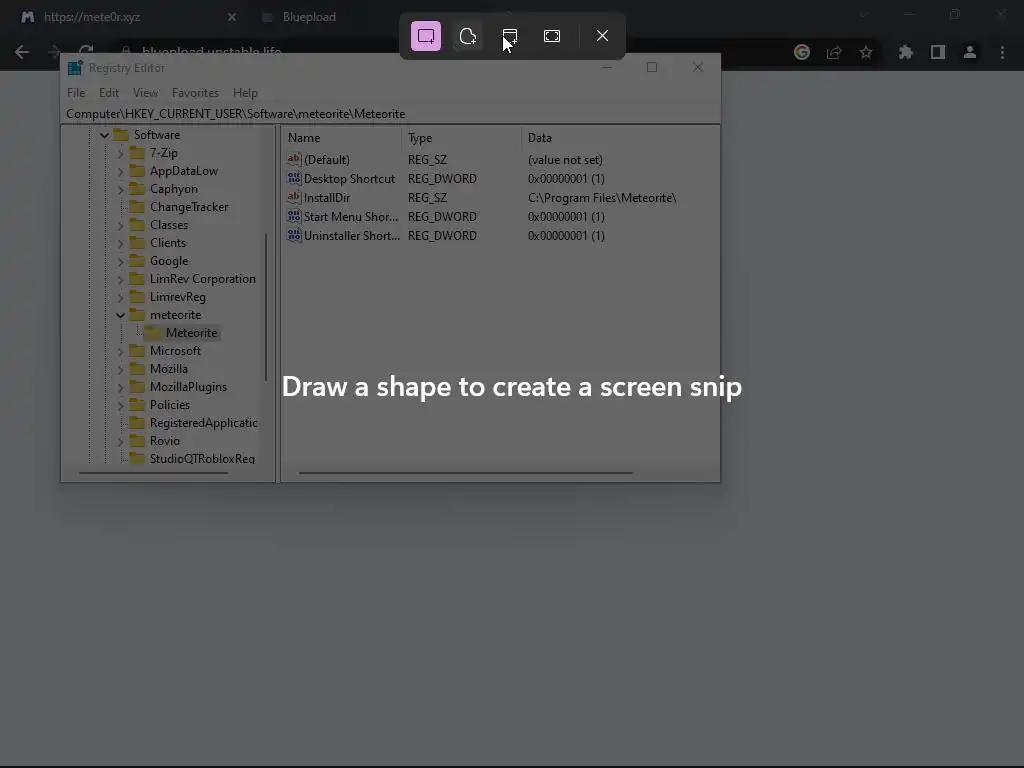The image size is (1024, 768).
Task: Select the Desktop Shortcut value
Action: (x=349, y=179)
